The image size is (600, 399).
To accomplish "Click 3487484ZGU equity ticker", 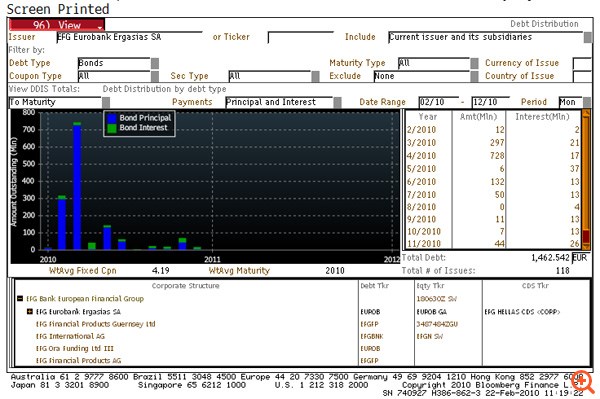I will pyautogui.click(x=437, y=324).
